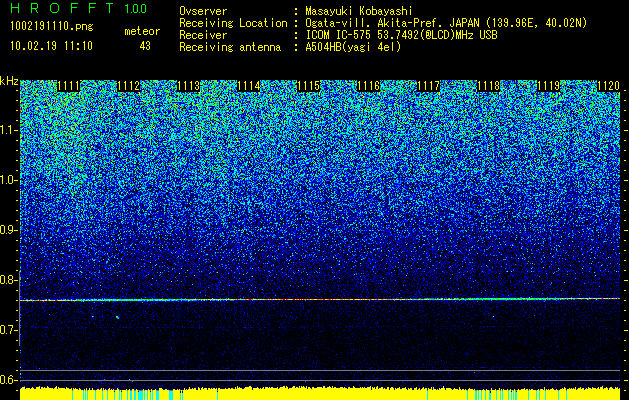The width and height of the screenshot is (629, 400).
Task: Click the 1112 time marker
Action: tap(129, 86)
